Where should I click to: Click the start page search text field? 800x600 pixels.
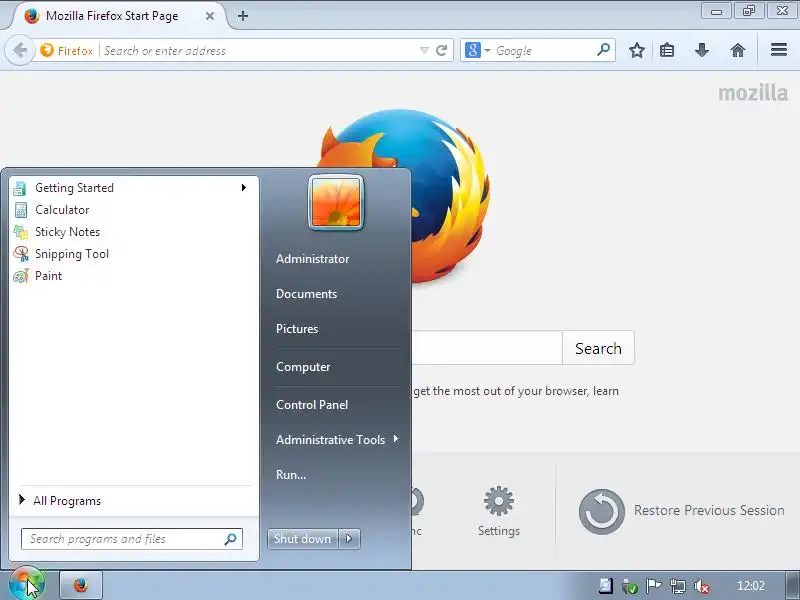pyautogui.click(x=487, y=348)
